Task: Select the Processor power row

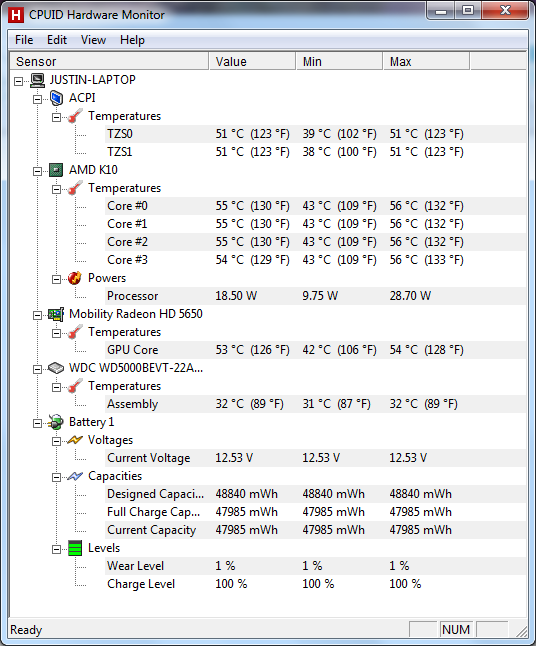Action: 315,296
